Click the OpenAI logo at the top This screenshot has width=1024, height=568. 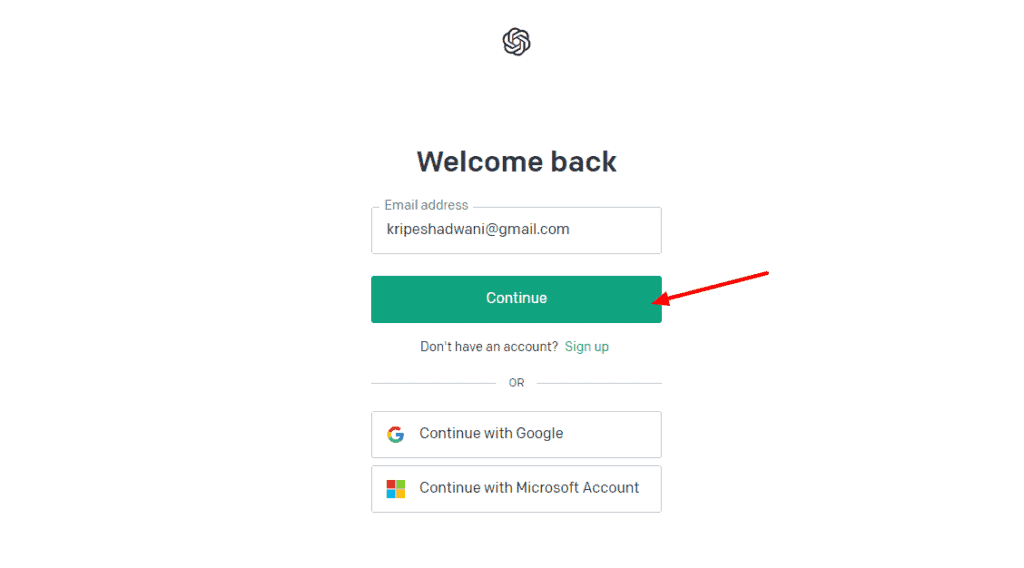(516, 42)
